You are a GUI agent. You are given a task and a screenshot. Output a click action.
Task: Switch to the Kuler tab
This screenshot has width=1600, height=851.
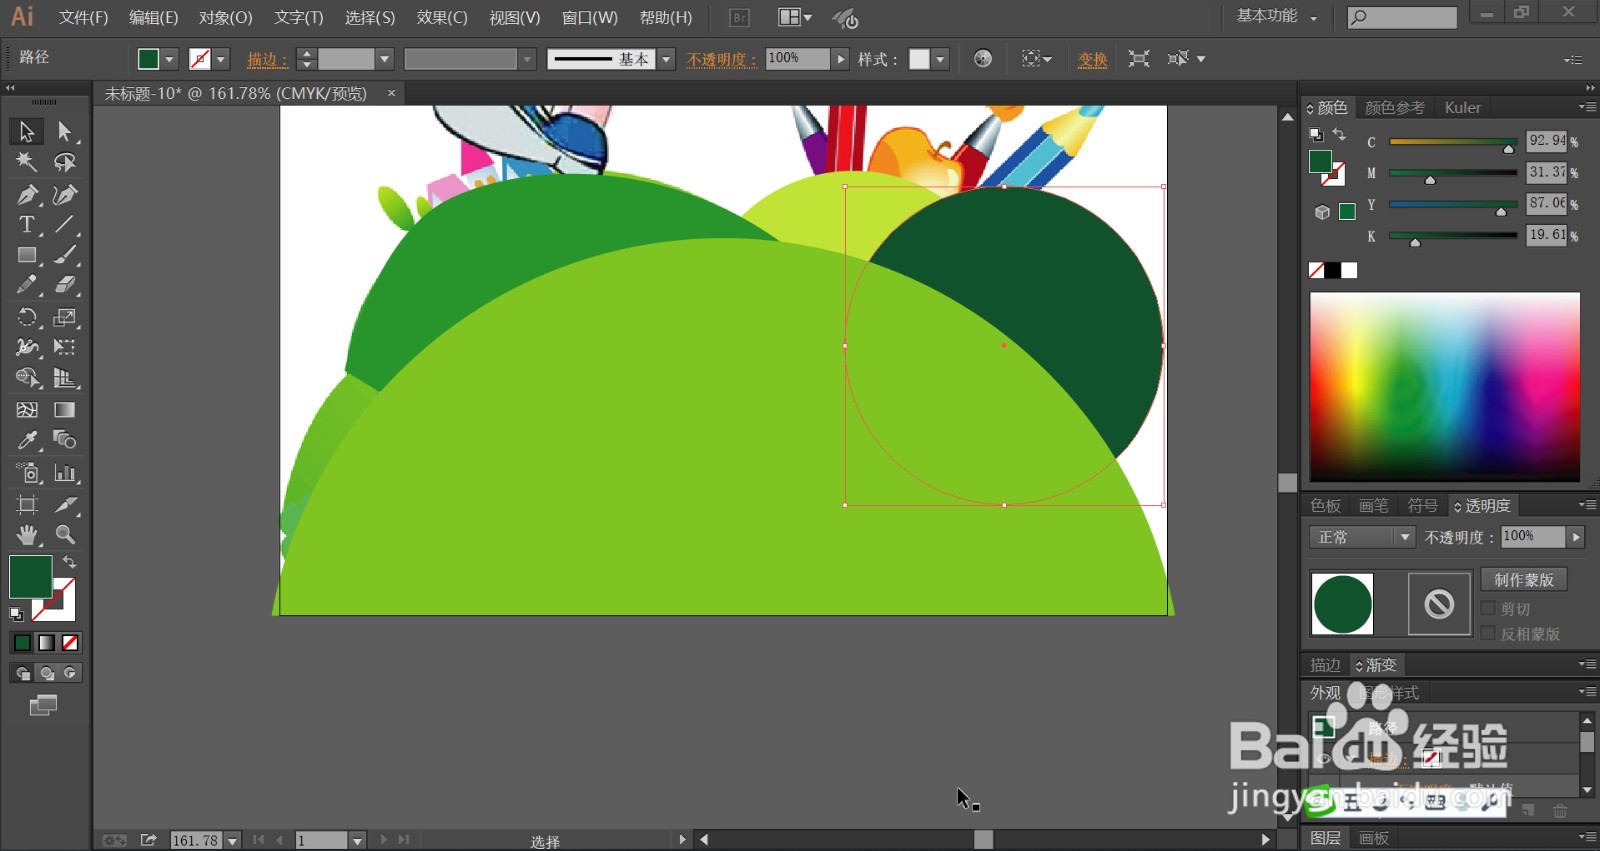(x=1462, y=107)
